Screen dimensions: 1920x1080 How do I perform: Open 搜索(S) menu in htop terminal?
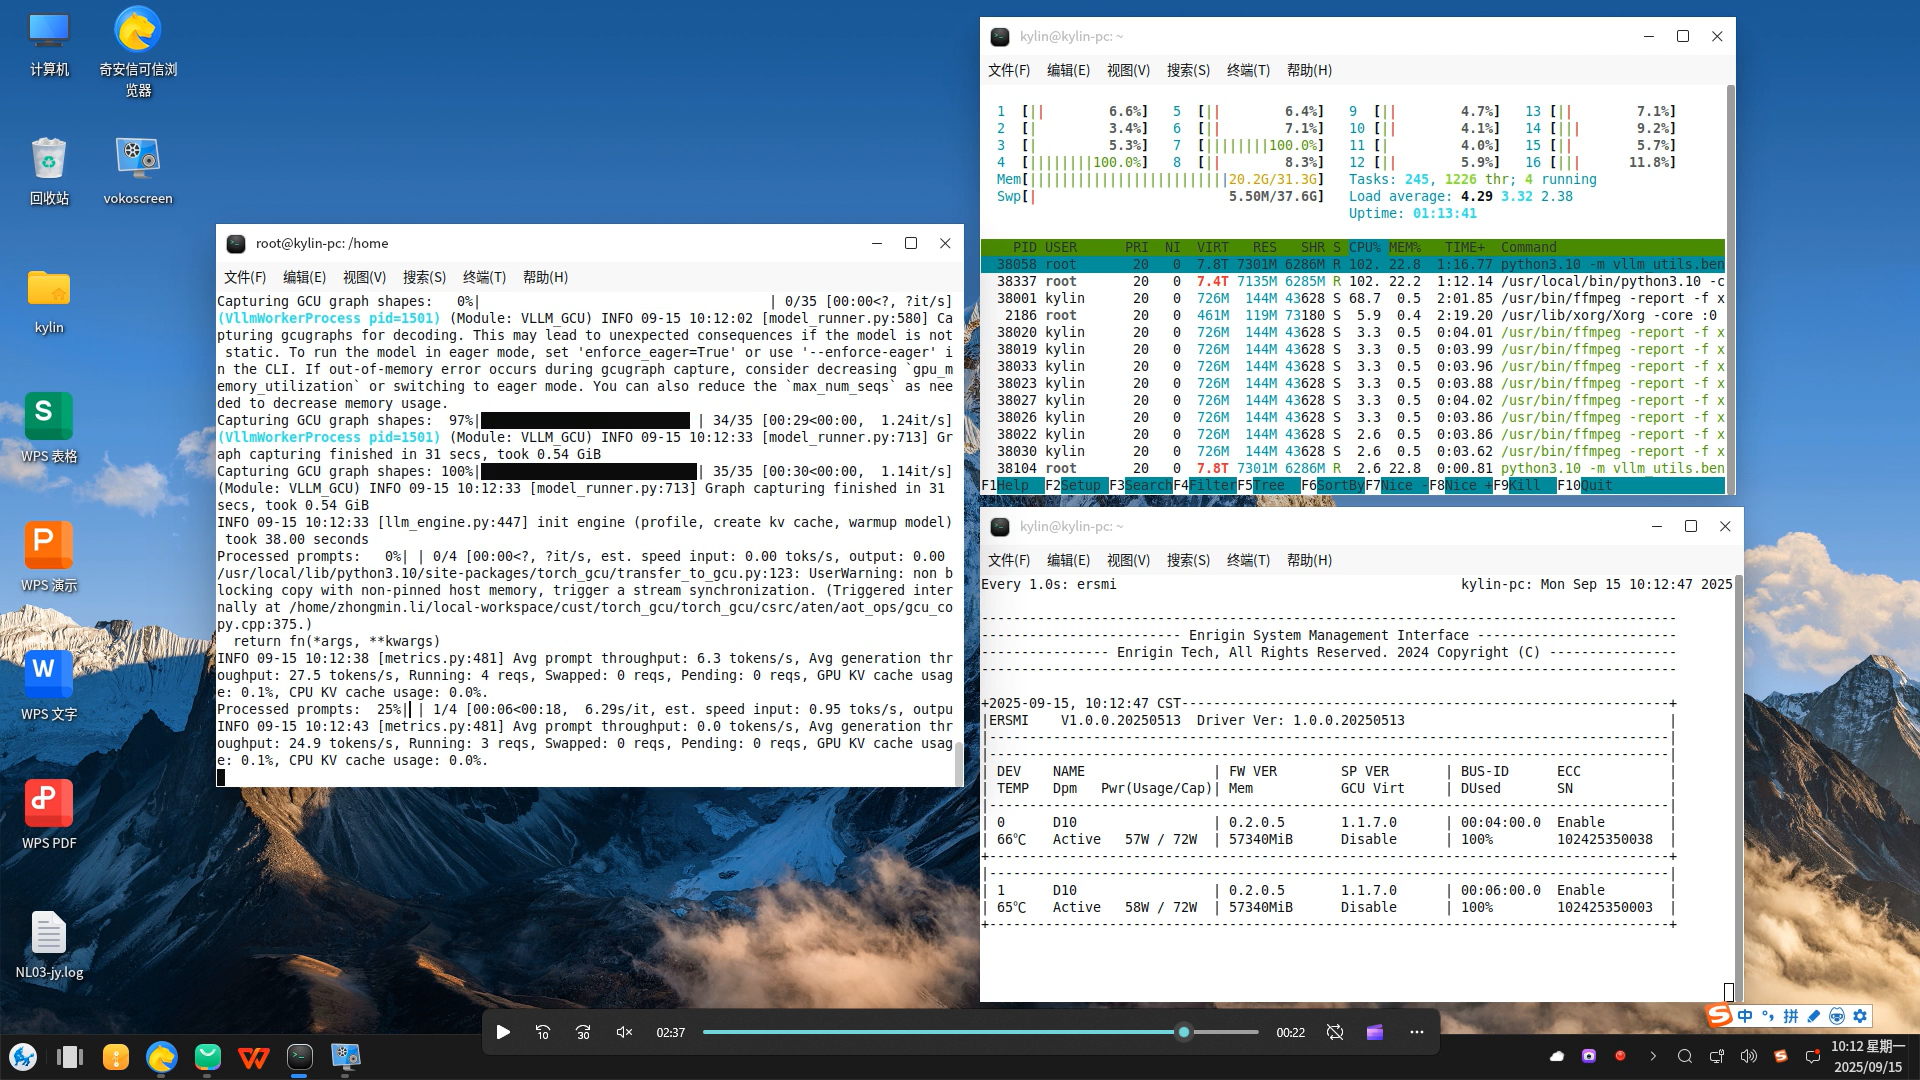click(1188, 70)
